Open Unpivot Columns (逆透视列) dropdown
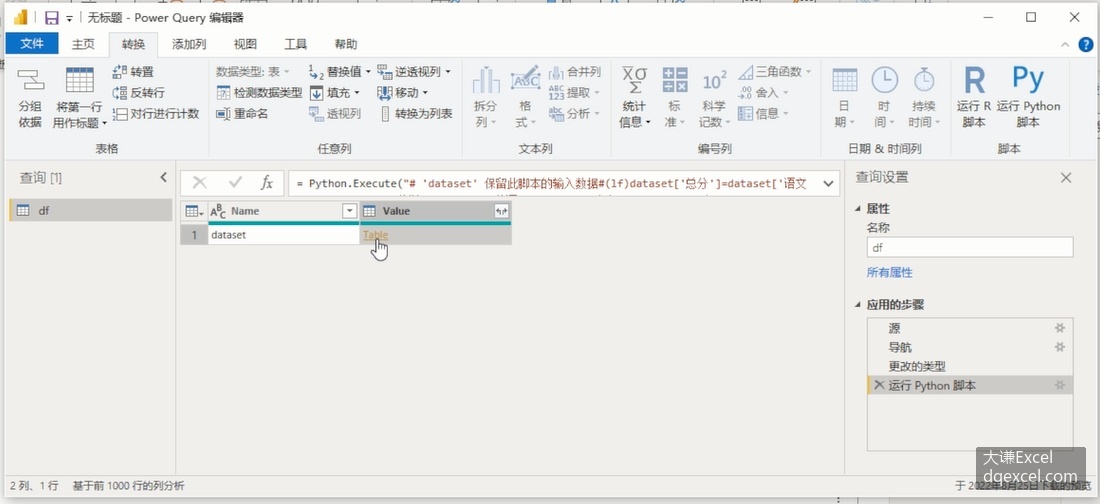Screen dimensions: 1100x504 [414, 72]
